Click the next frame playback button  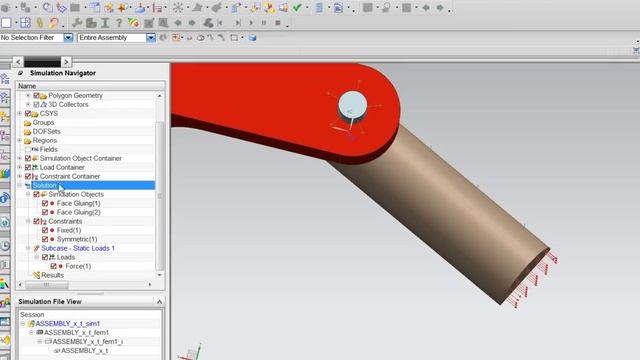click(x=238, y=23)
